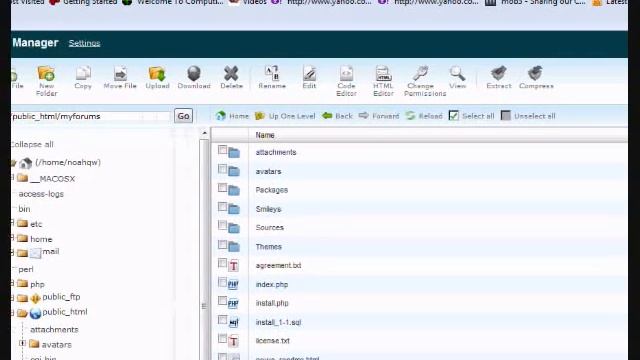
Task: Expand the public_ftp tree node
Action: point(13,298)
